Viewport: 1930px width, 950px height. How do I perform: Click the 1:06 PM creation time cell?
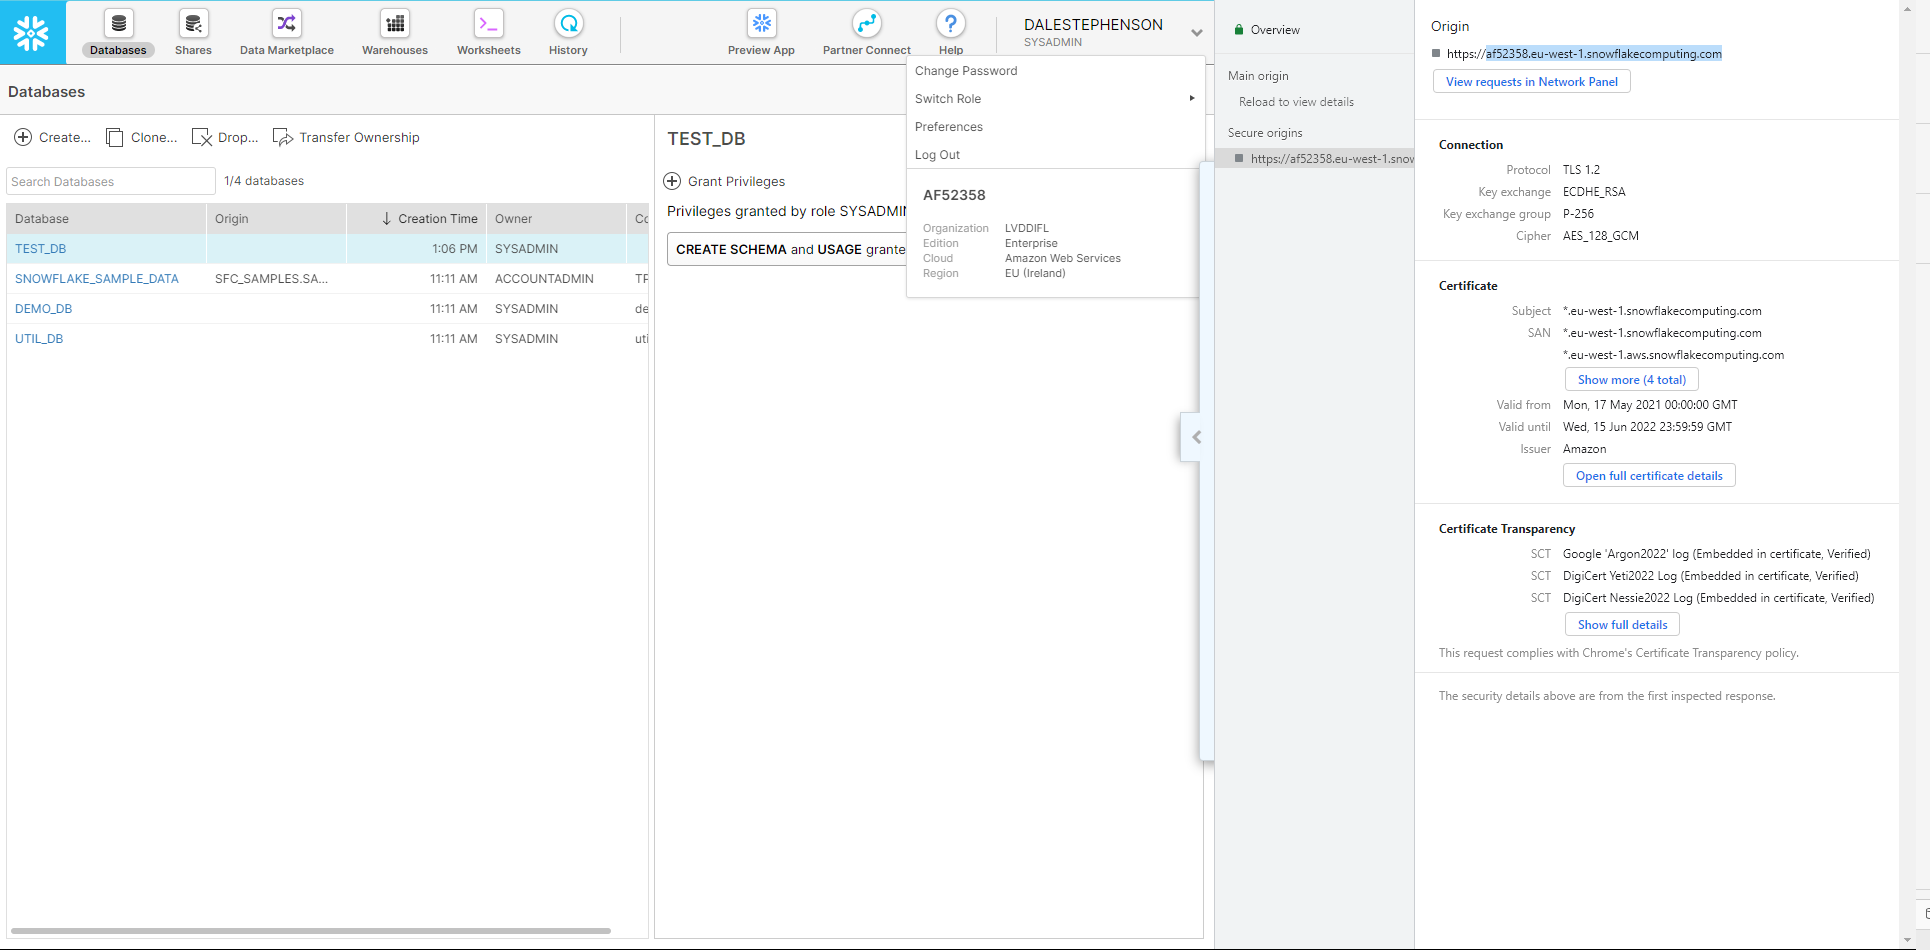tap(455, 249)
